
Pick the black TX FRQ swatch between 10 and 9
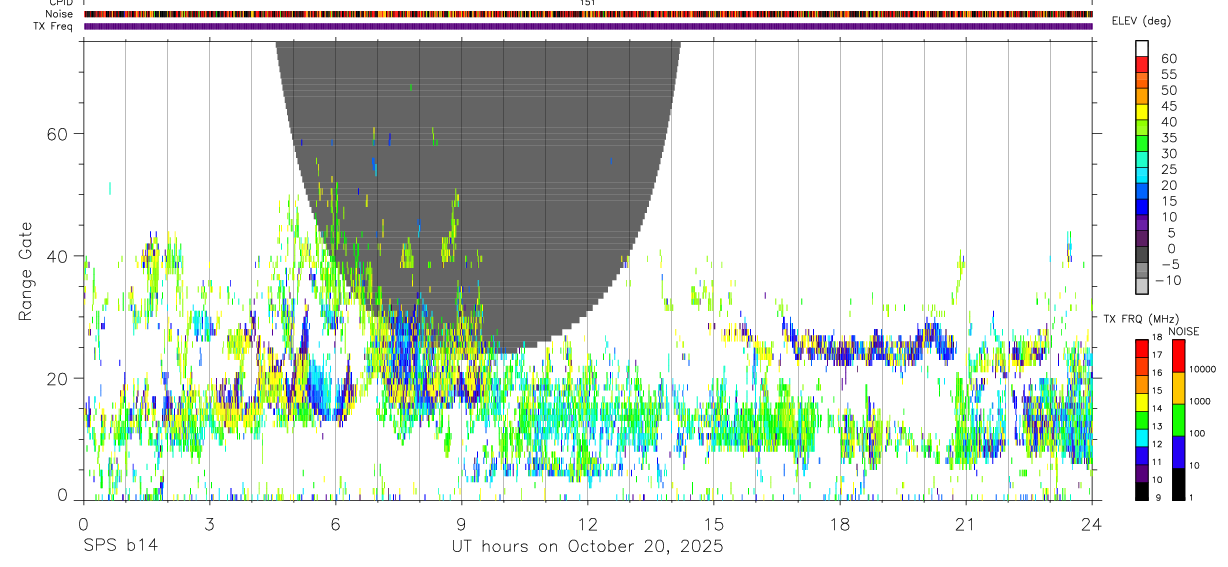1141,491
